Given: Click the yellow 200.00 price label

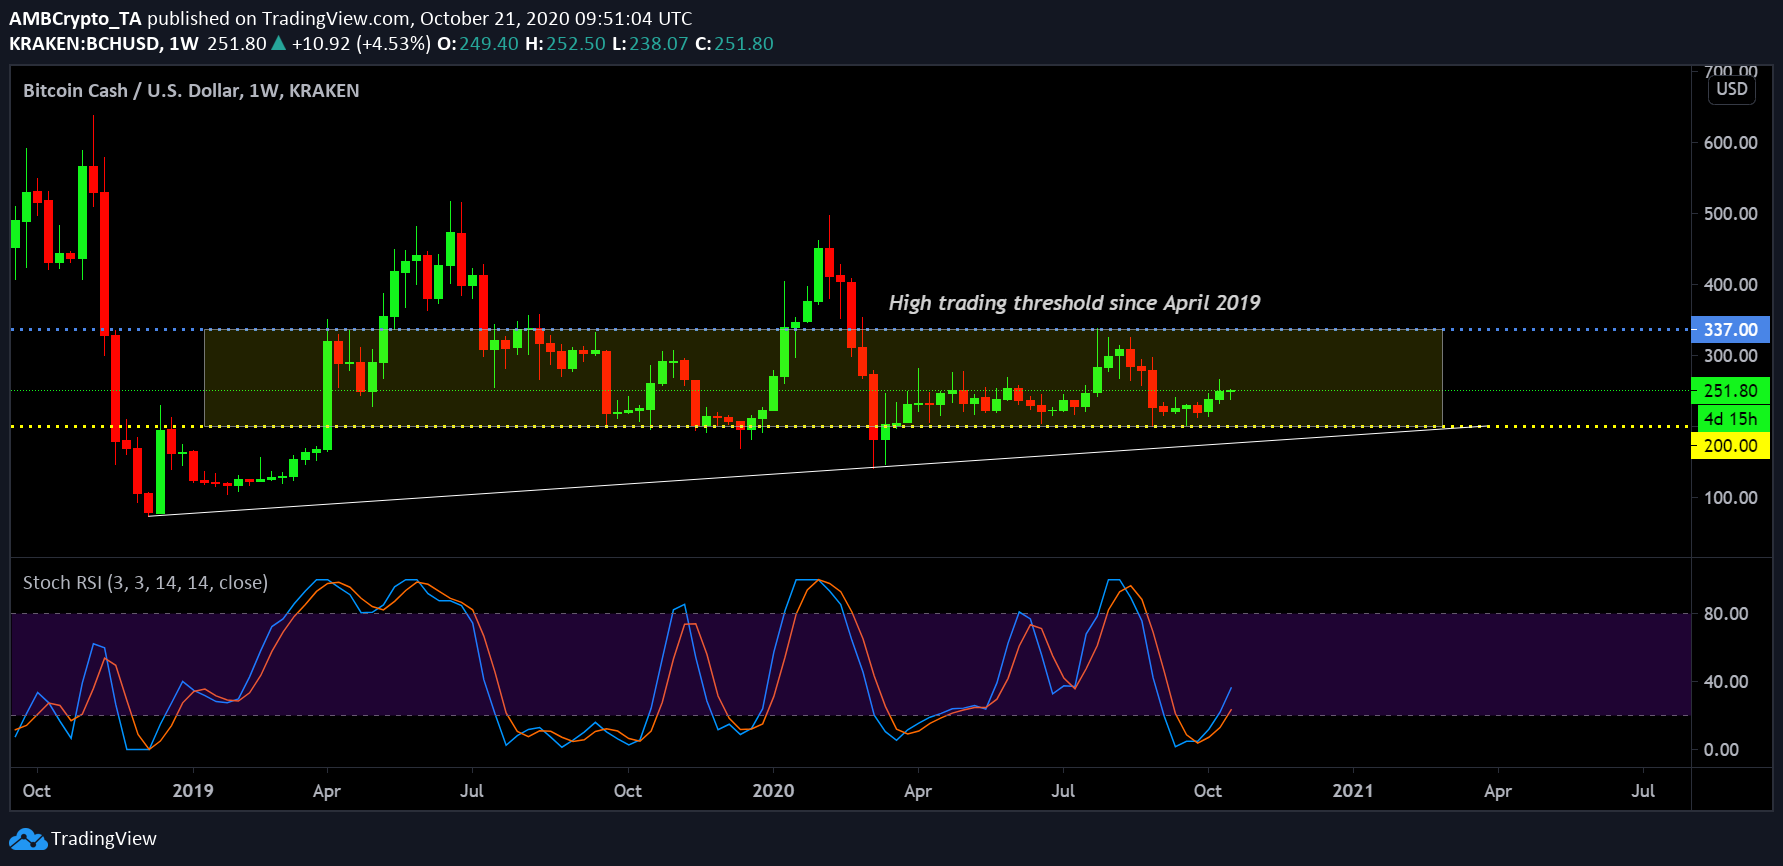Looking at the screenshot, I should (x=1730, y=446).
